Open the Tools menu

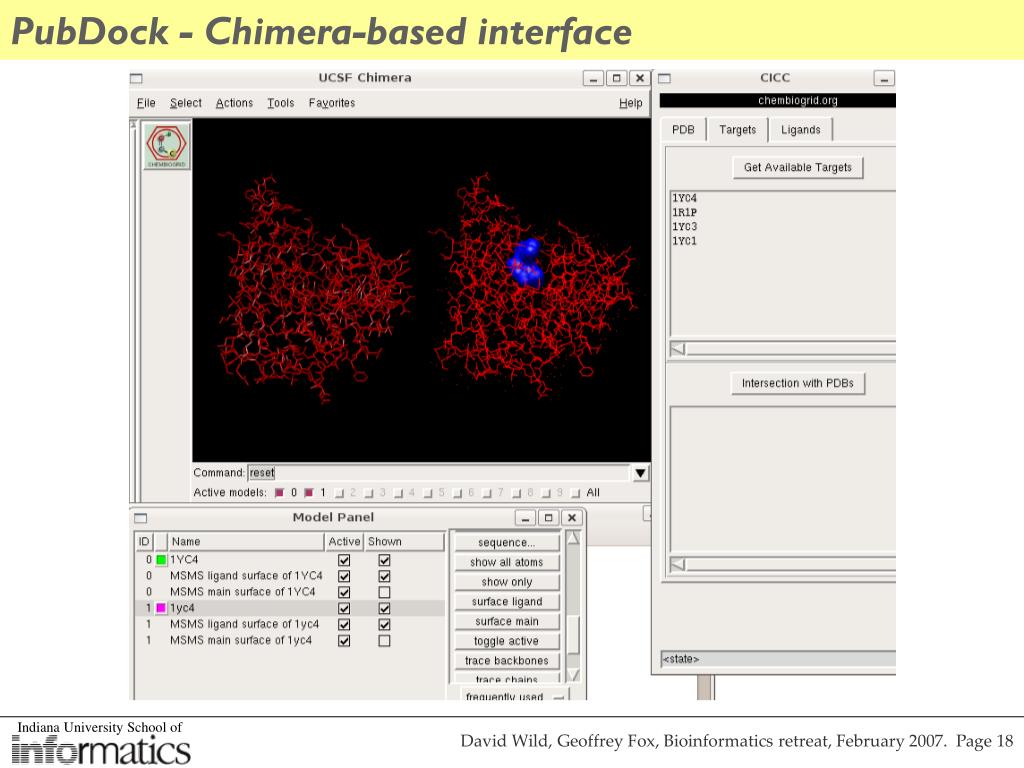tap(281, 103)
